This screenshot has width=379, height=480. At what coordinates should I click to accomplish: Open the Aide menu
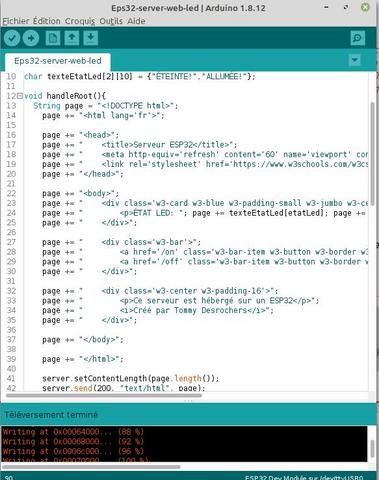click(x=136, y=21)
